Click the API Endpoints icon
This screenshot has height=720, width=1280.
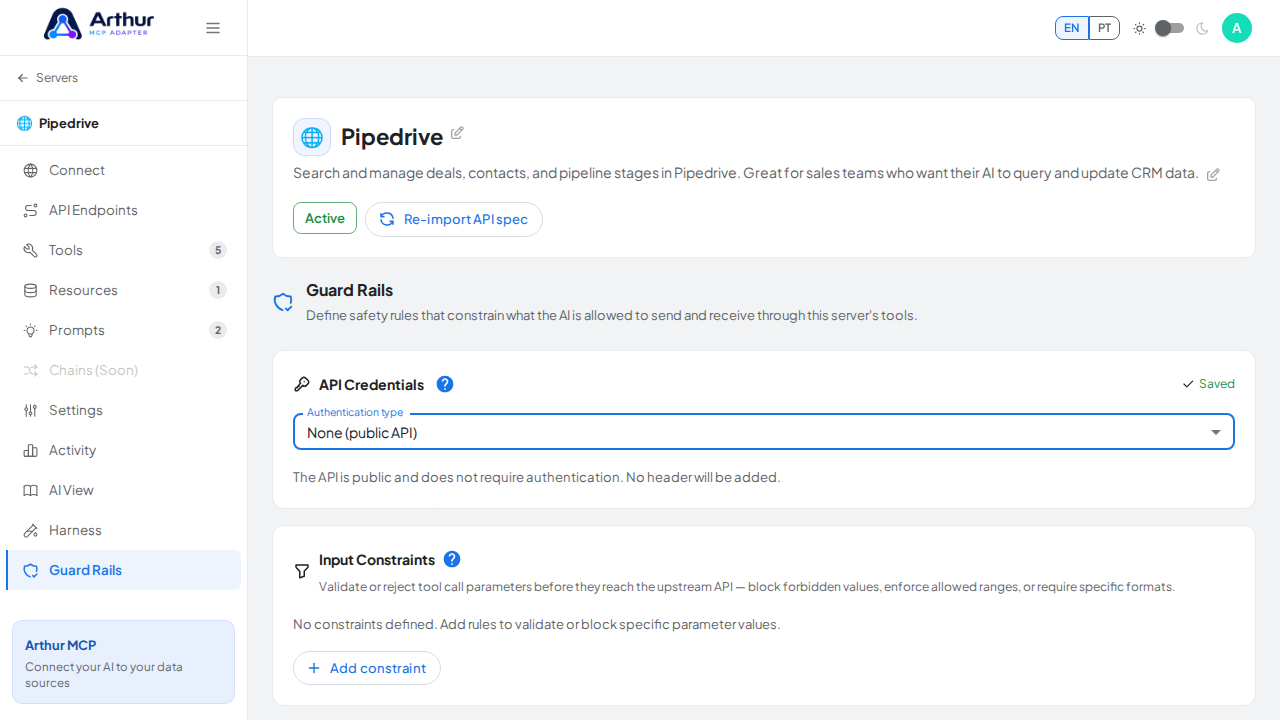[x=31, y=210]
